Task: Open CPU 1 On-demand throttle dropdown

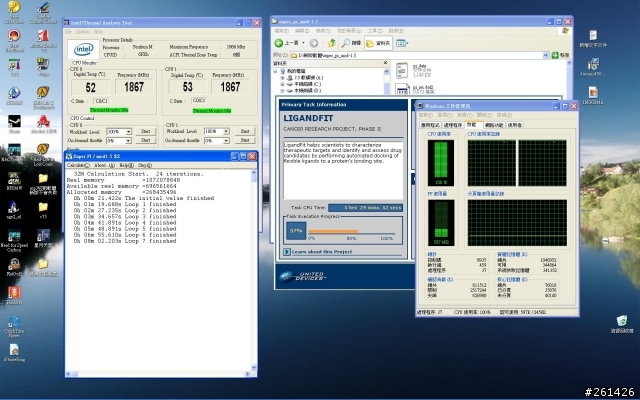Action: tap(226, 140)
